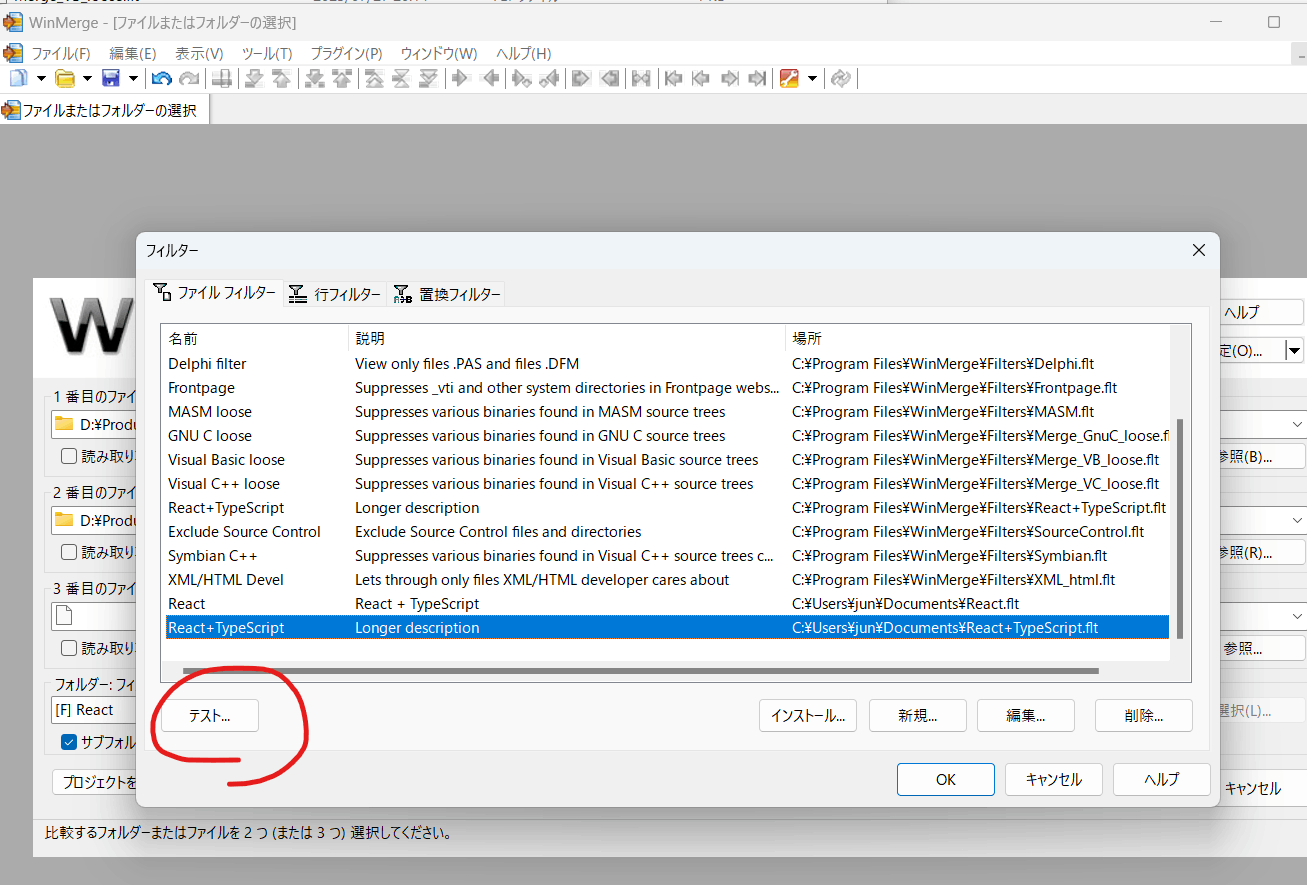
Task: Select the Exclude Source Control row
Action: click(665, 532)
